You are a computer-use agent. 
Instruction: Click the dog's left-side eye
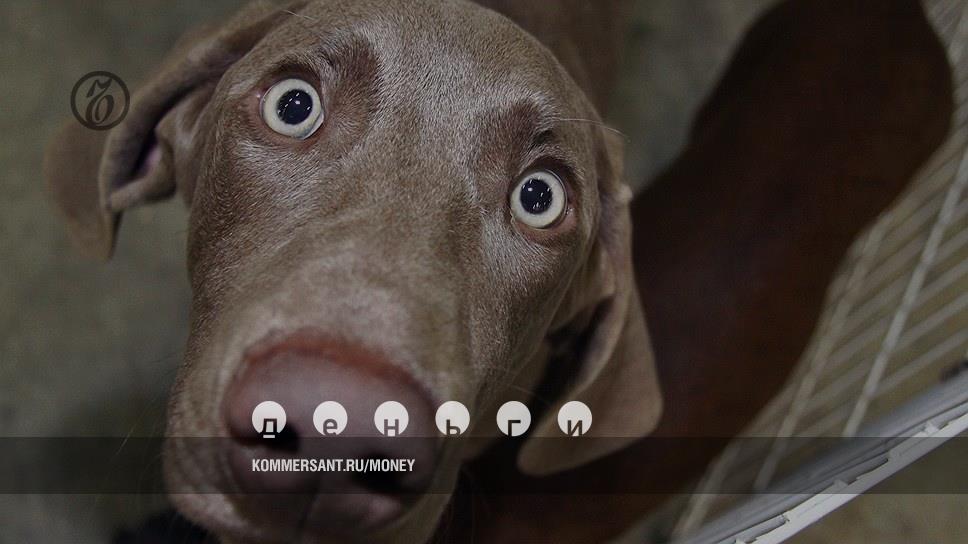(292, 108)
